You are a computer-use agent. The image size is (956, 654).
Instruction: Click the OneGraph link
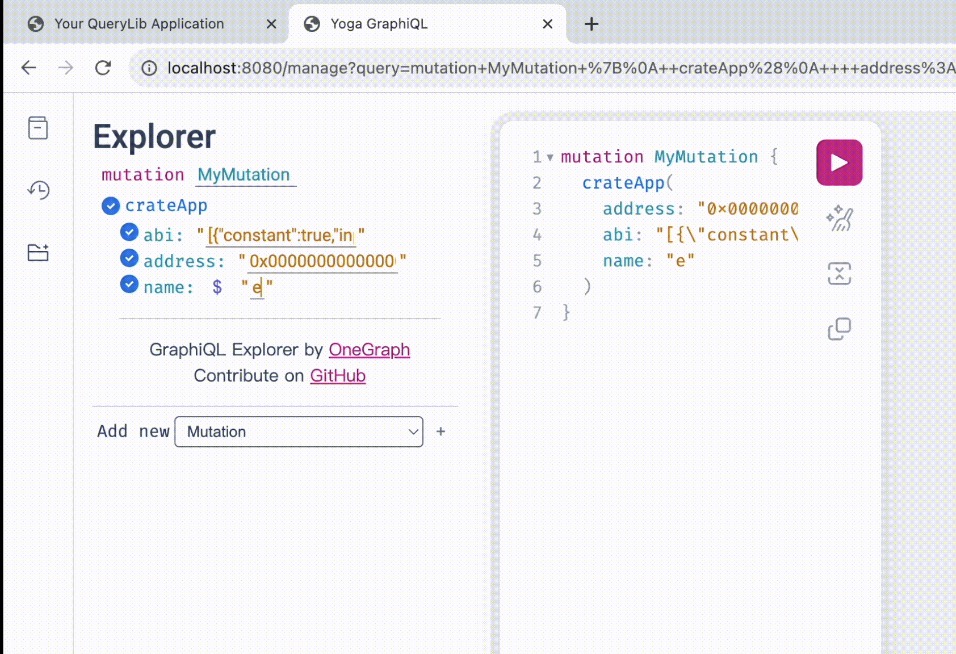pyautogui.click(x=369, y=349)
